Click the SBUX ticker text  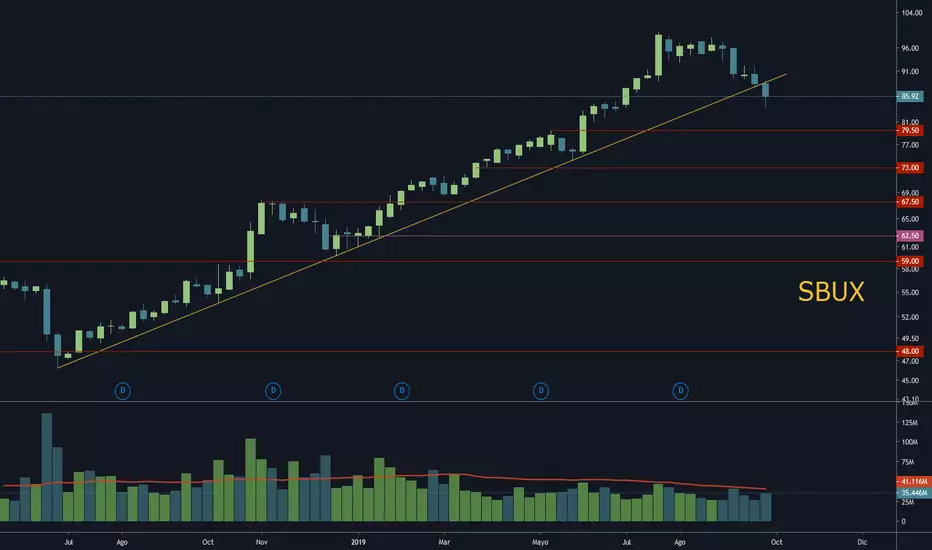click(x=831, y=292)
